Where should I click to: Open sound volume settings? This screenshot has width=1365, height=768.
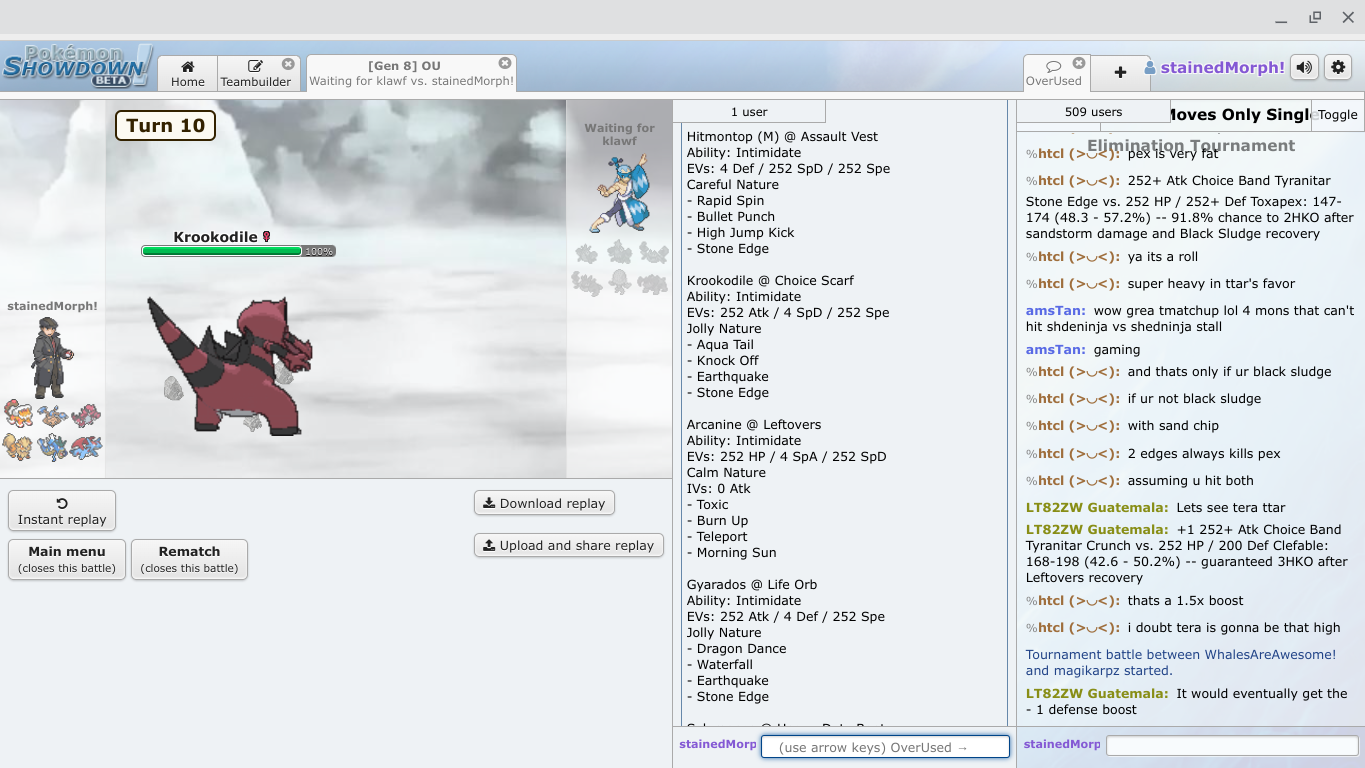click(x=1304, y=68)
